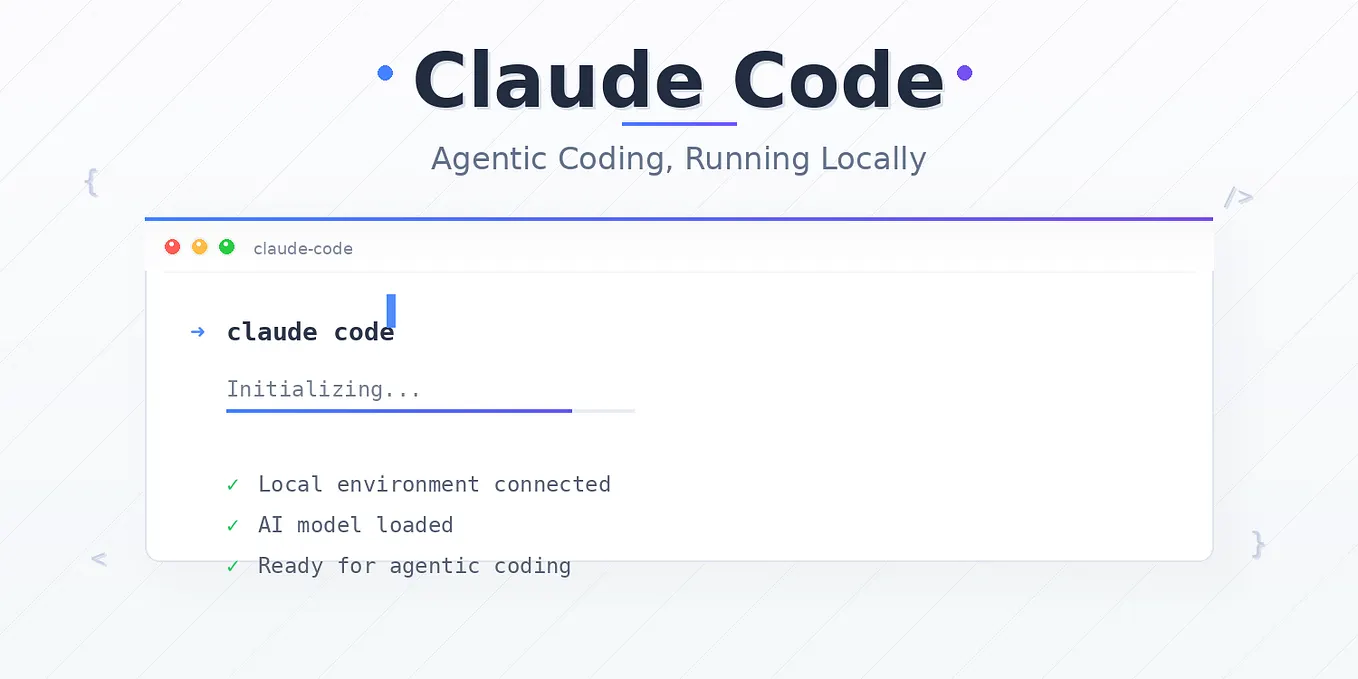Screen dimensions: 1358x679
Task: Click the blue blinking cursor block
Action: (391, 310)
